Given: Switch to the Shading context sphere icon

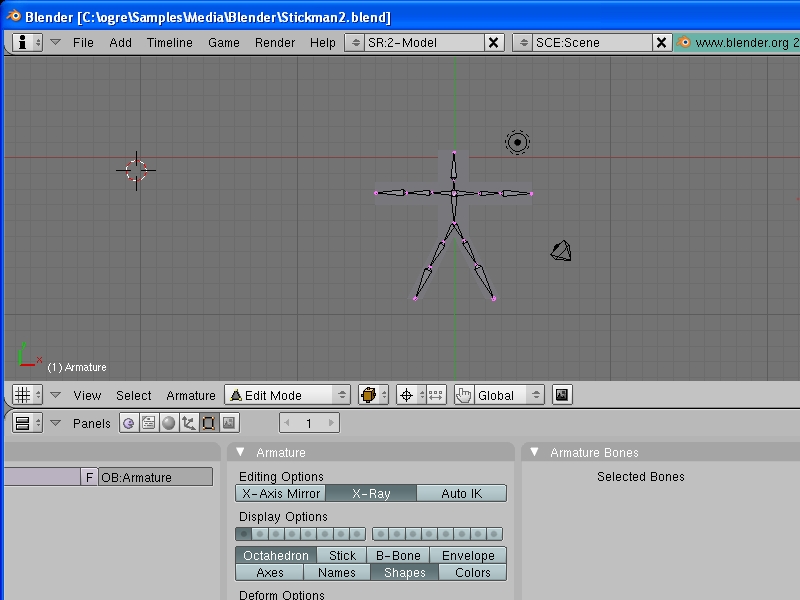Looking at the screenshot, I should click(x=168, y=423).
